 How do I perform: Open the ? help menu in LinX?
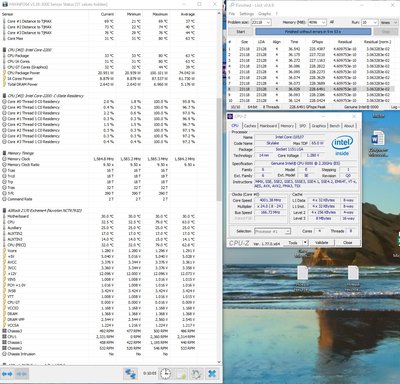pyautogui.click(x=276, y=14)
